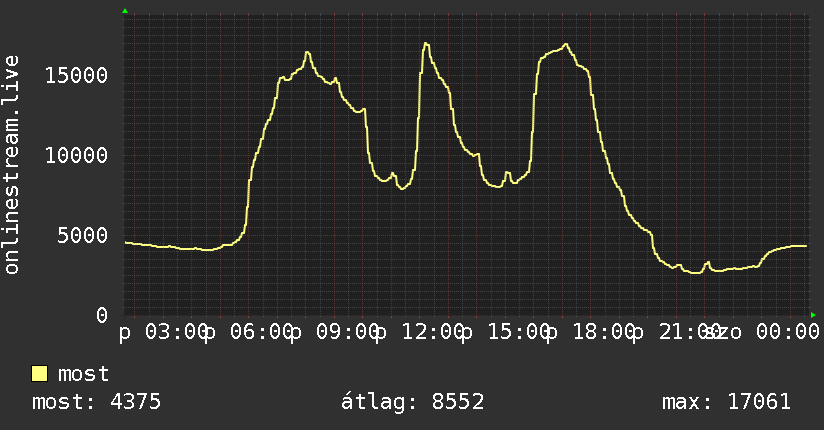The image size is (824, 430).
Task: Click the 'most: 4375' current value text
Action: click(x=96, y=402)
